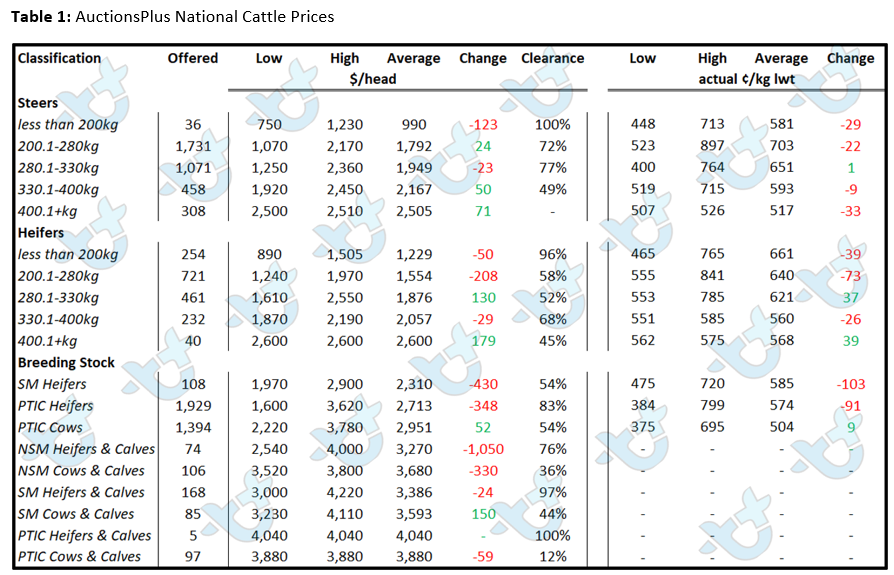Select the ¢/kg low value '375'
This screenshot has height=575, width=894.
(x=643, y=427)
